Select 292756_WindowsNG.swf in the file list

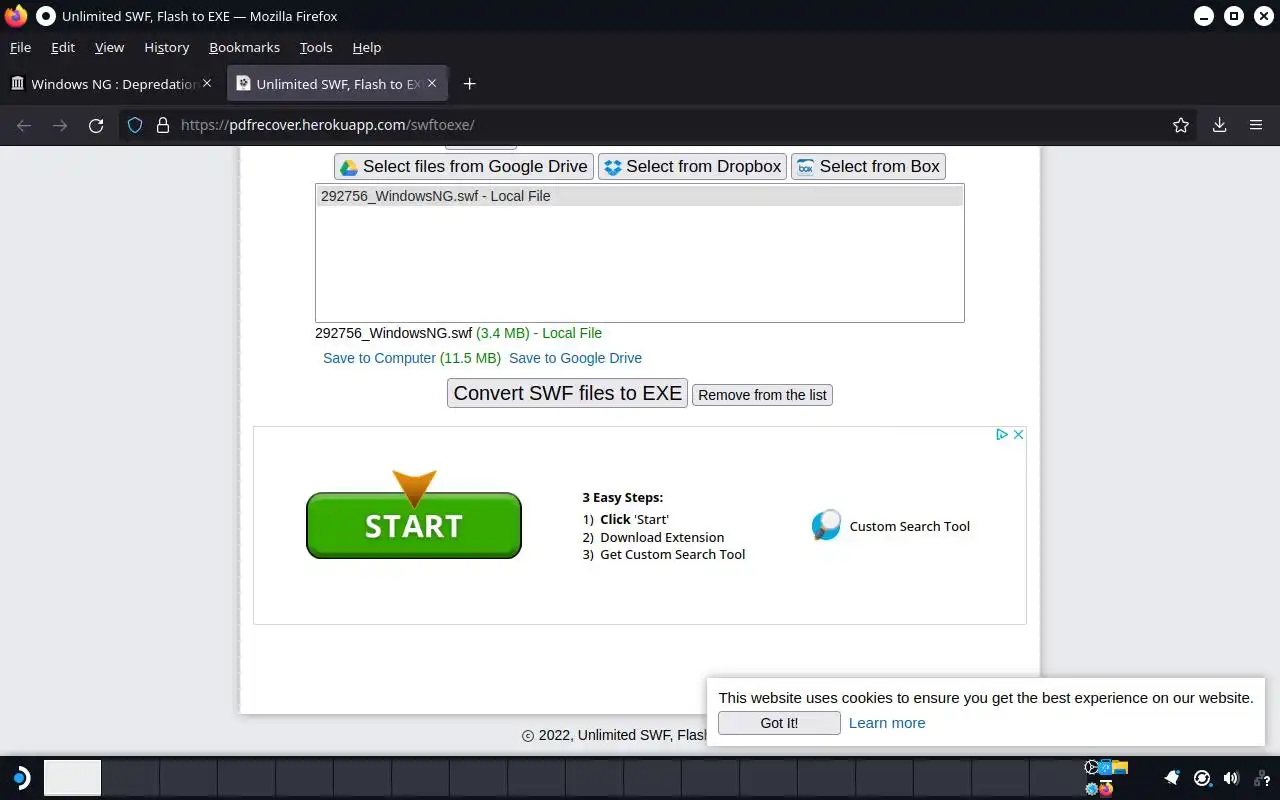pyautogui.click(x=640, y=196)
